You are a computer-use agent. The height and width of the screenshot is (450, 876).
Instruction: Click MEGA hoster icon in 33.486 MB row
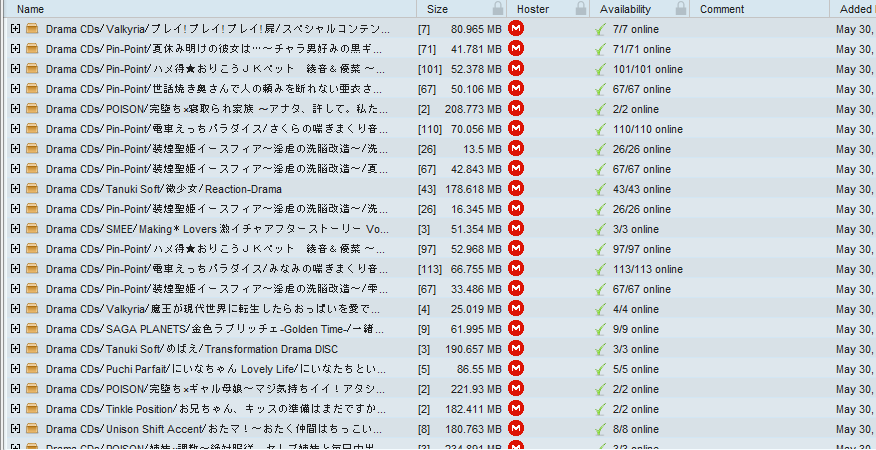coord(516,288)
